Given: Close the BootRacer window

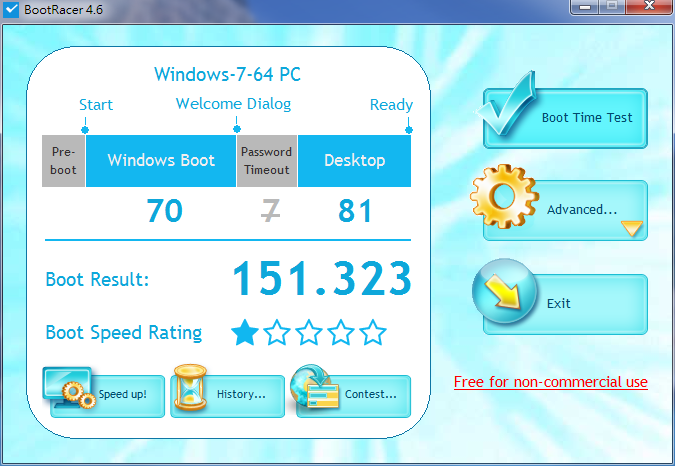Looking at the screenshot, I should 649,6.
